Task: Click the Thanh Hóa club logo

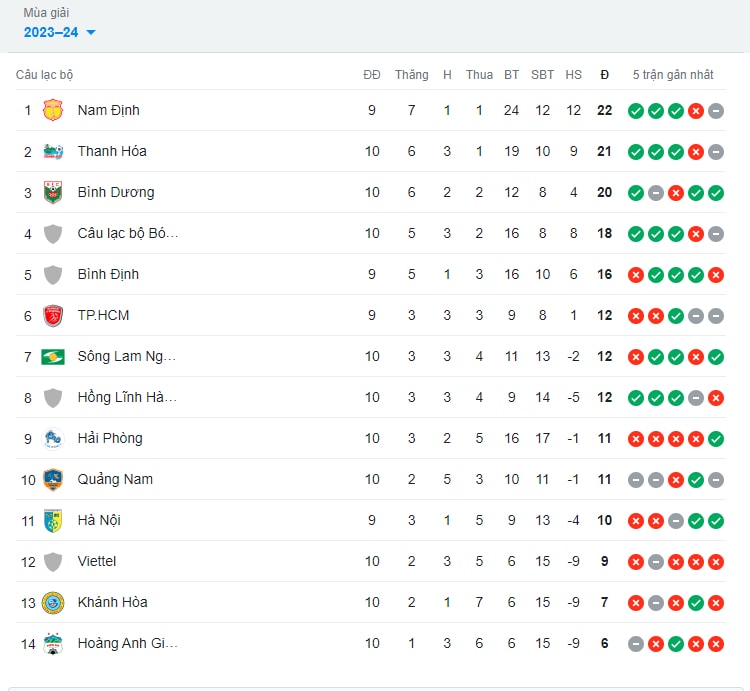Action: click(x=53, y=152)
